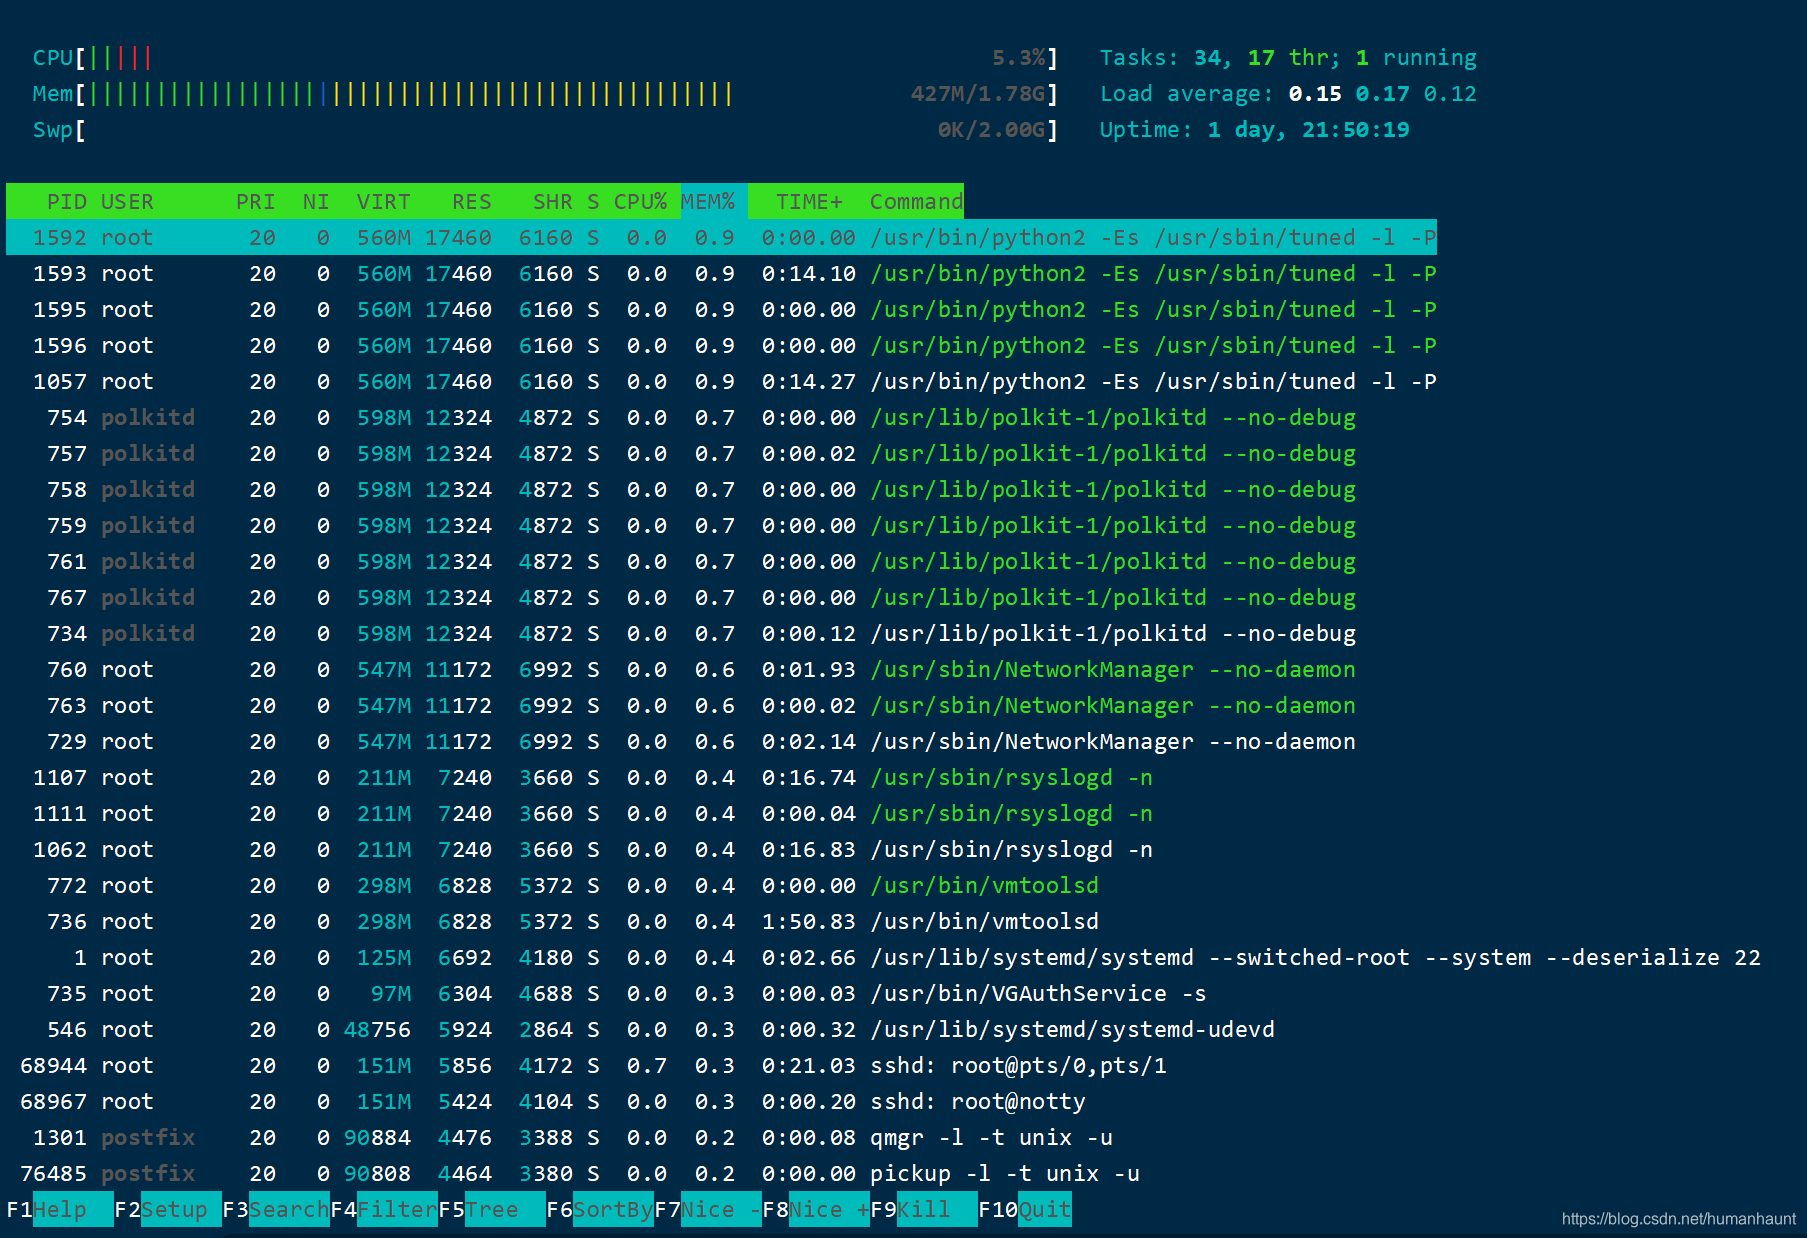Click the Mem usage meter bar

pyautogui.click(x=545, y=94)
